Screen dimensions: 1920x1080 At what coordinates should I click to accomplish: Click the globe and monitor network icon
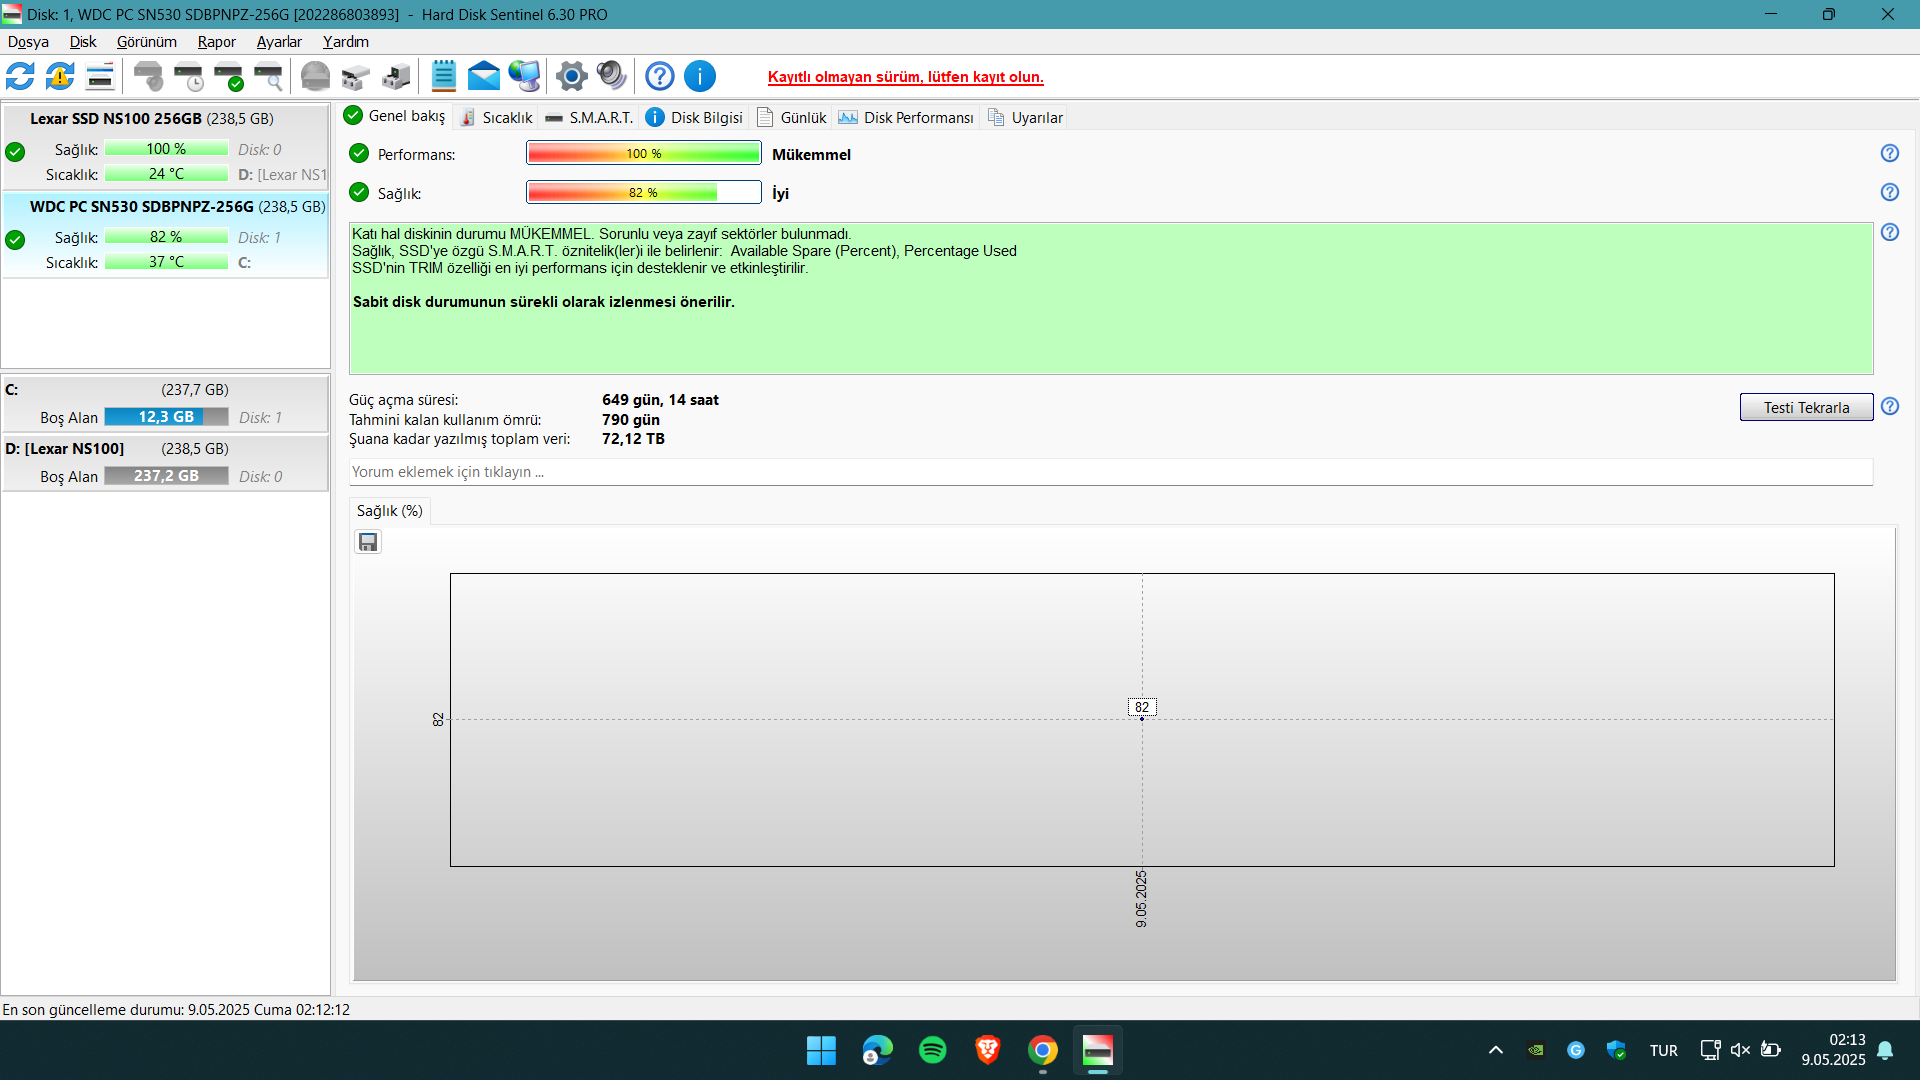[x=524, y=76]
